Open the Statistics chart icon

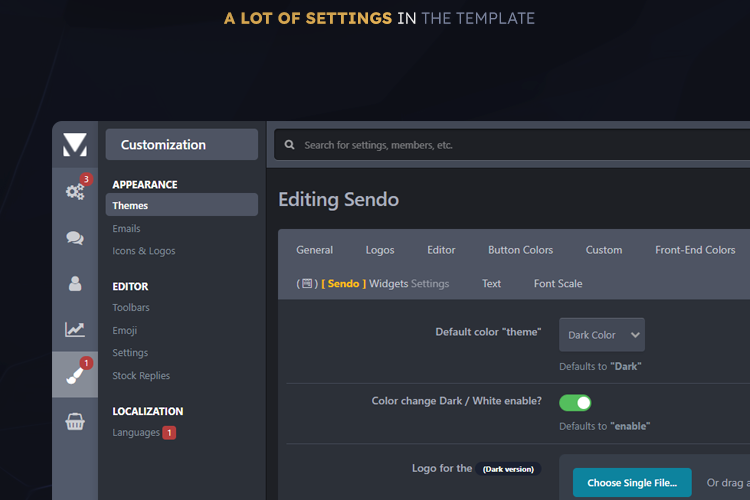pos(75,329)
